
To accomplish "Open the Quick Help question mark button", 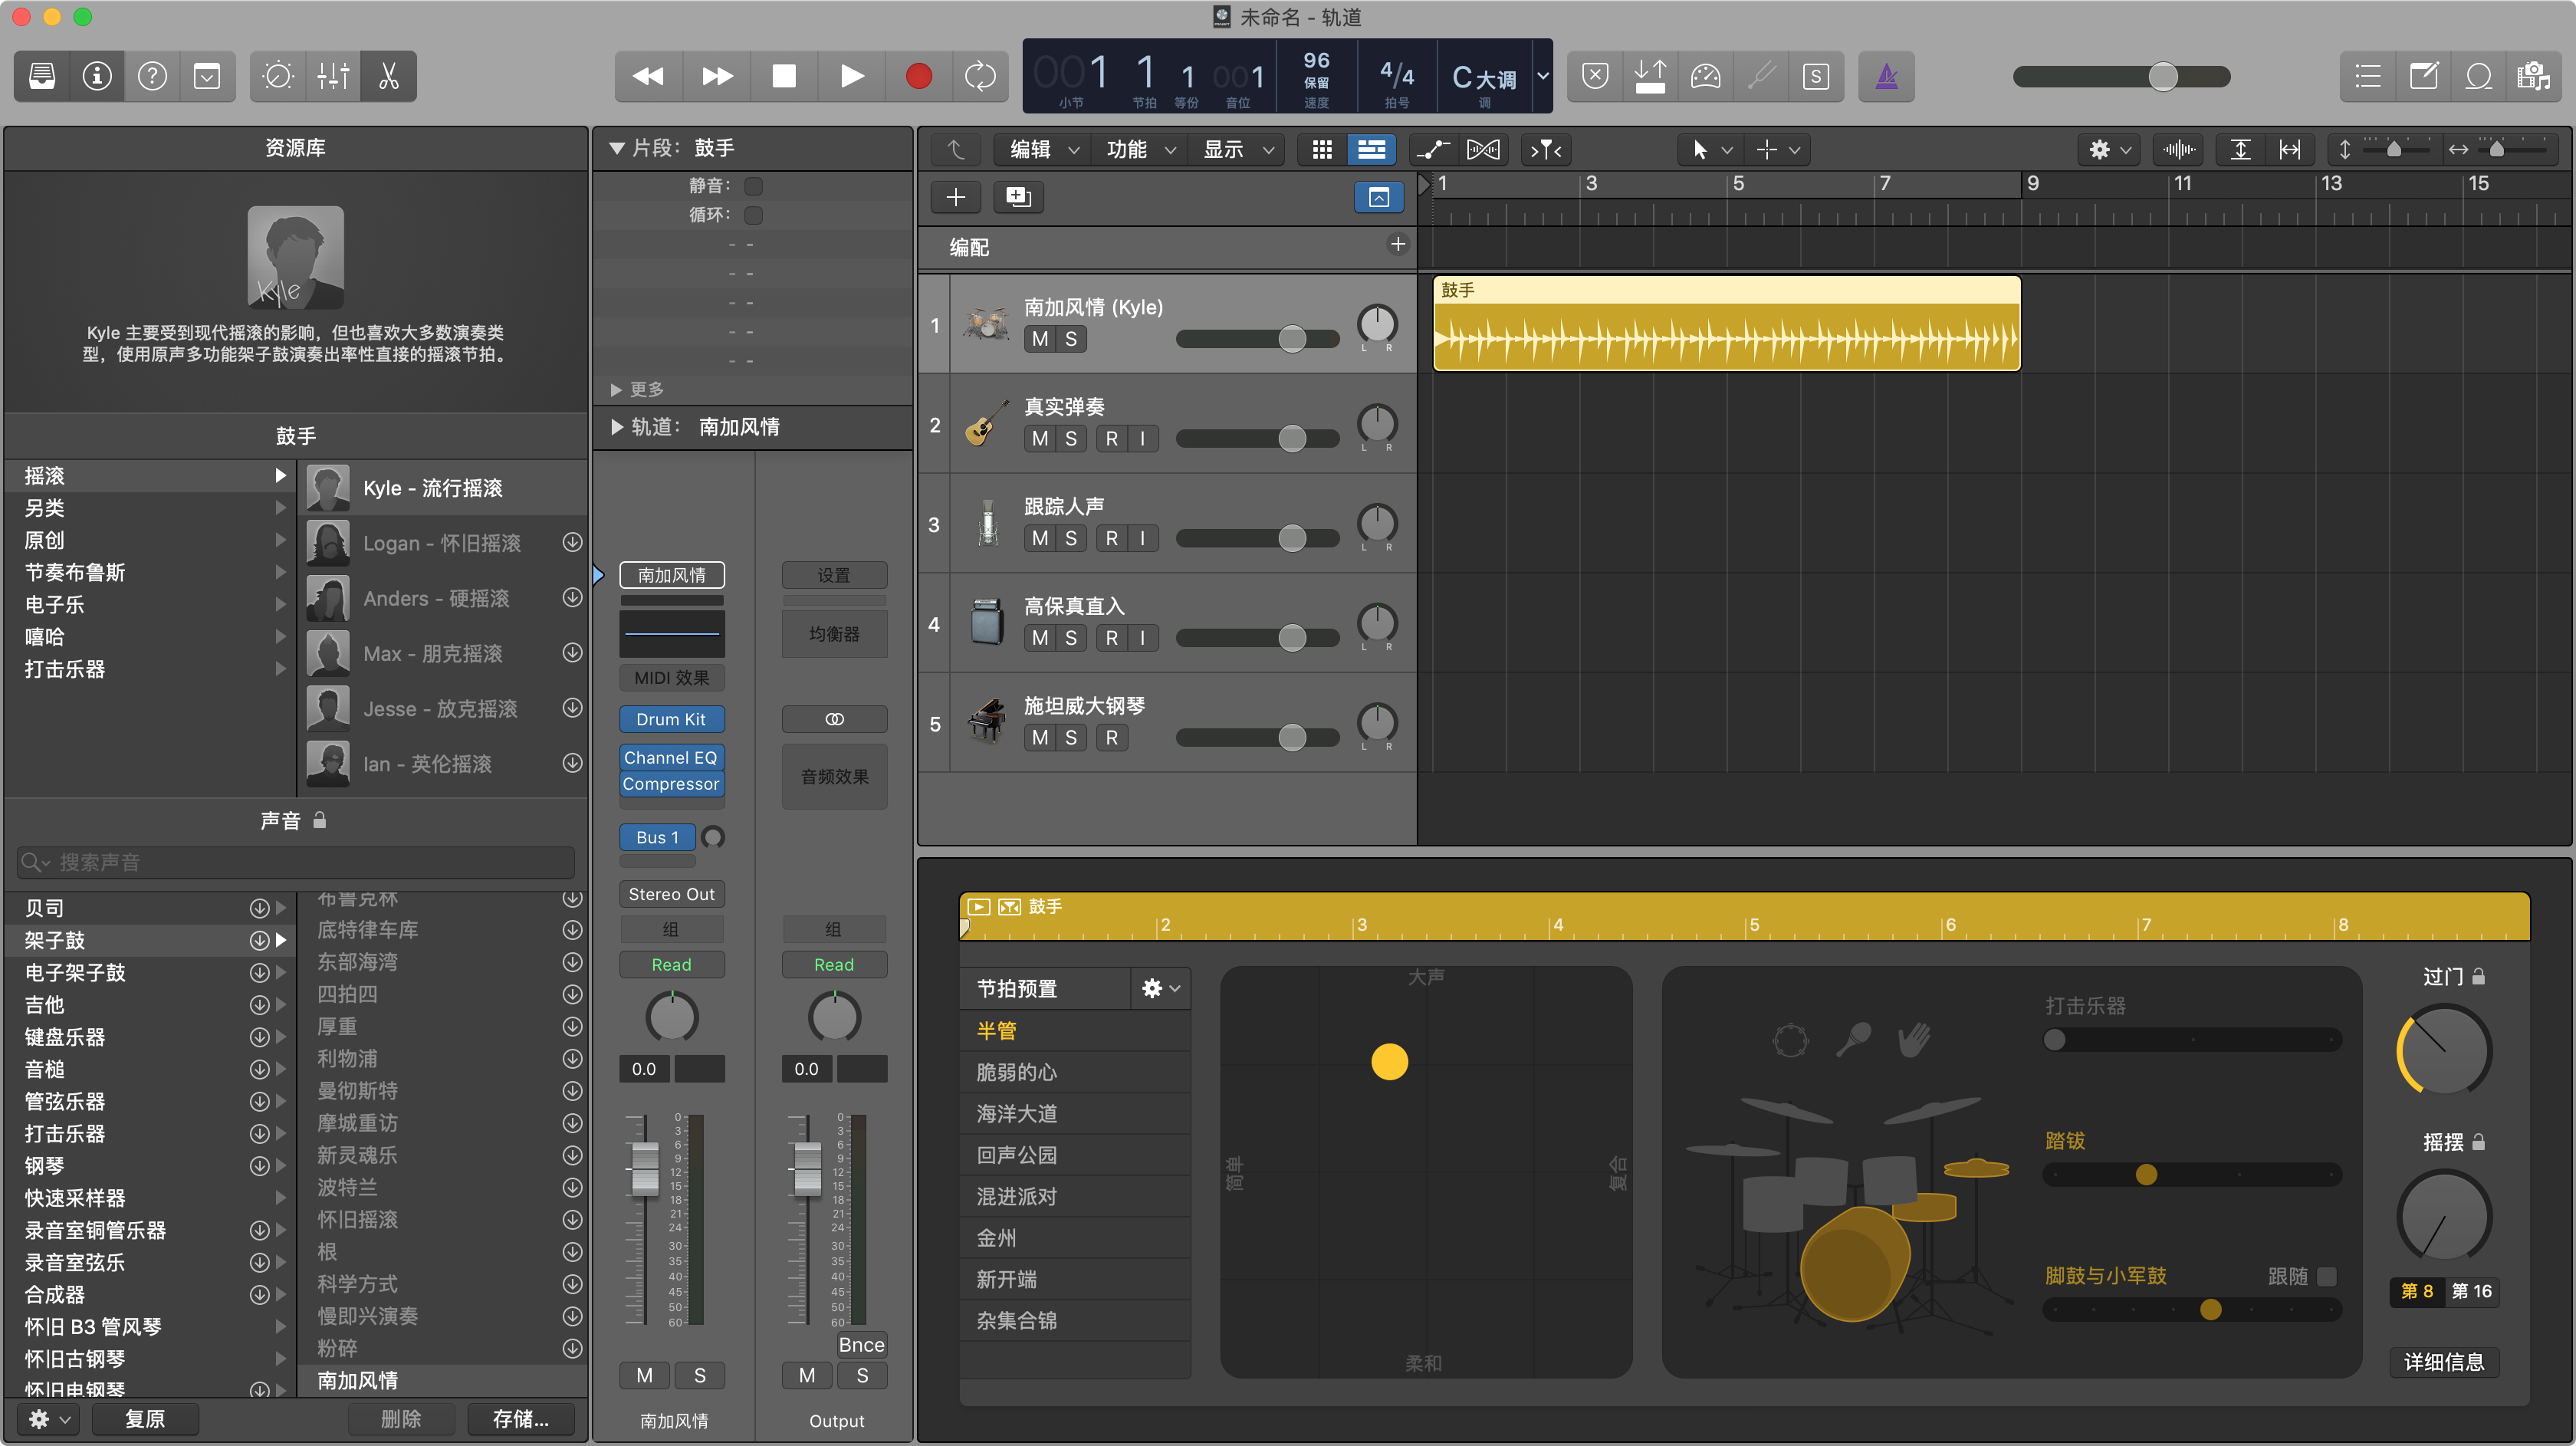I will click(152, 76).
